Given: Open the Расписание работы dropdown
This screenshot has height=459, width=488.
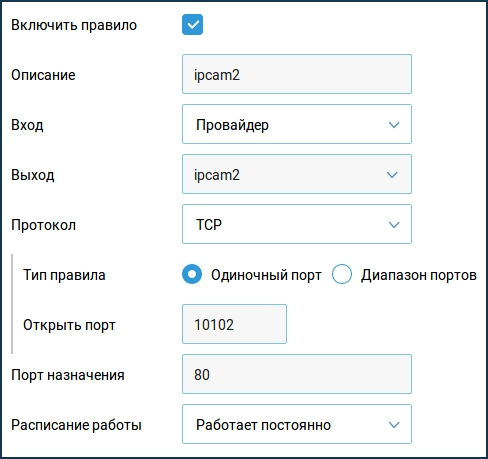Looking at the screenshot, I should pyautogui.click(x=297, y=424).
